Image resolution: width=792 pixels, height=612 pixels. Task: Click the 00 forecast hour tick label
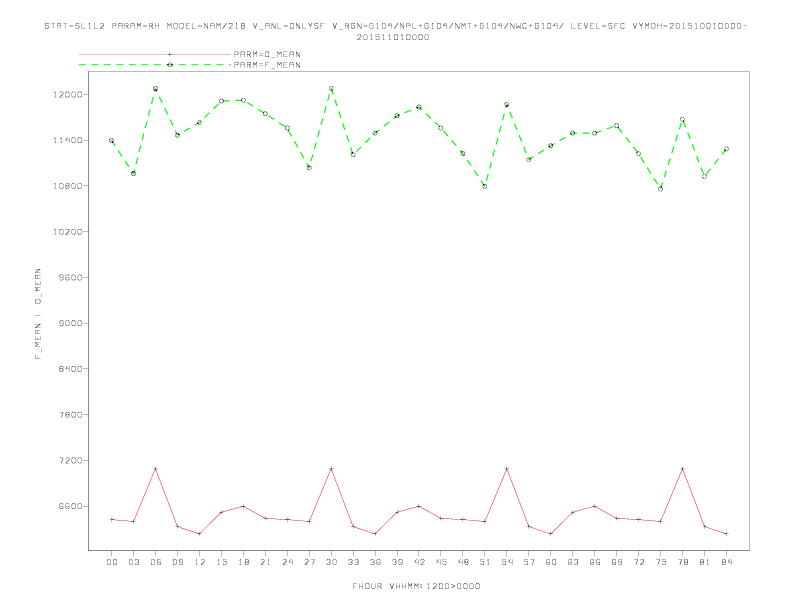coord(112,562)
